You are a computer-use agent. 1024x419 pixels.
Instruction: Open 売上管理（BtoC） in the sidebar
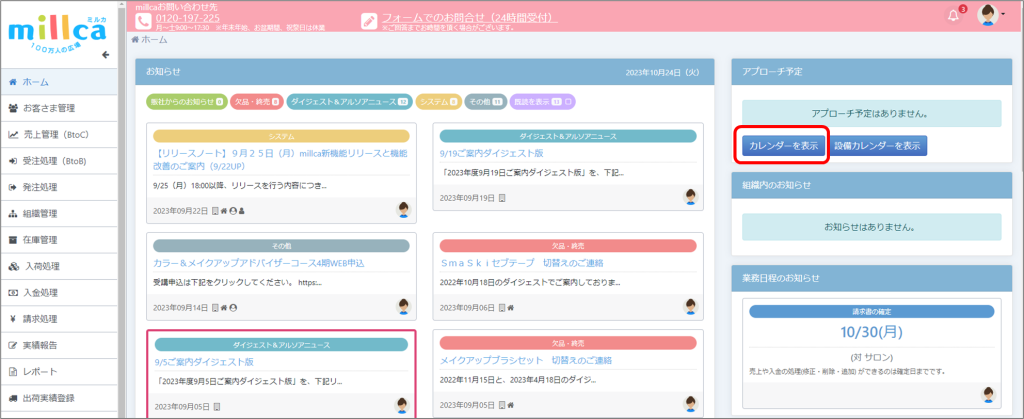coord(62,134)
